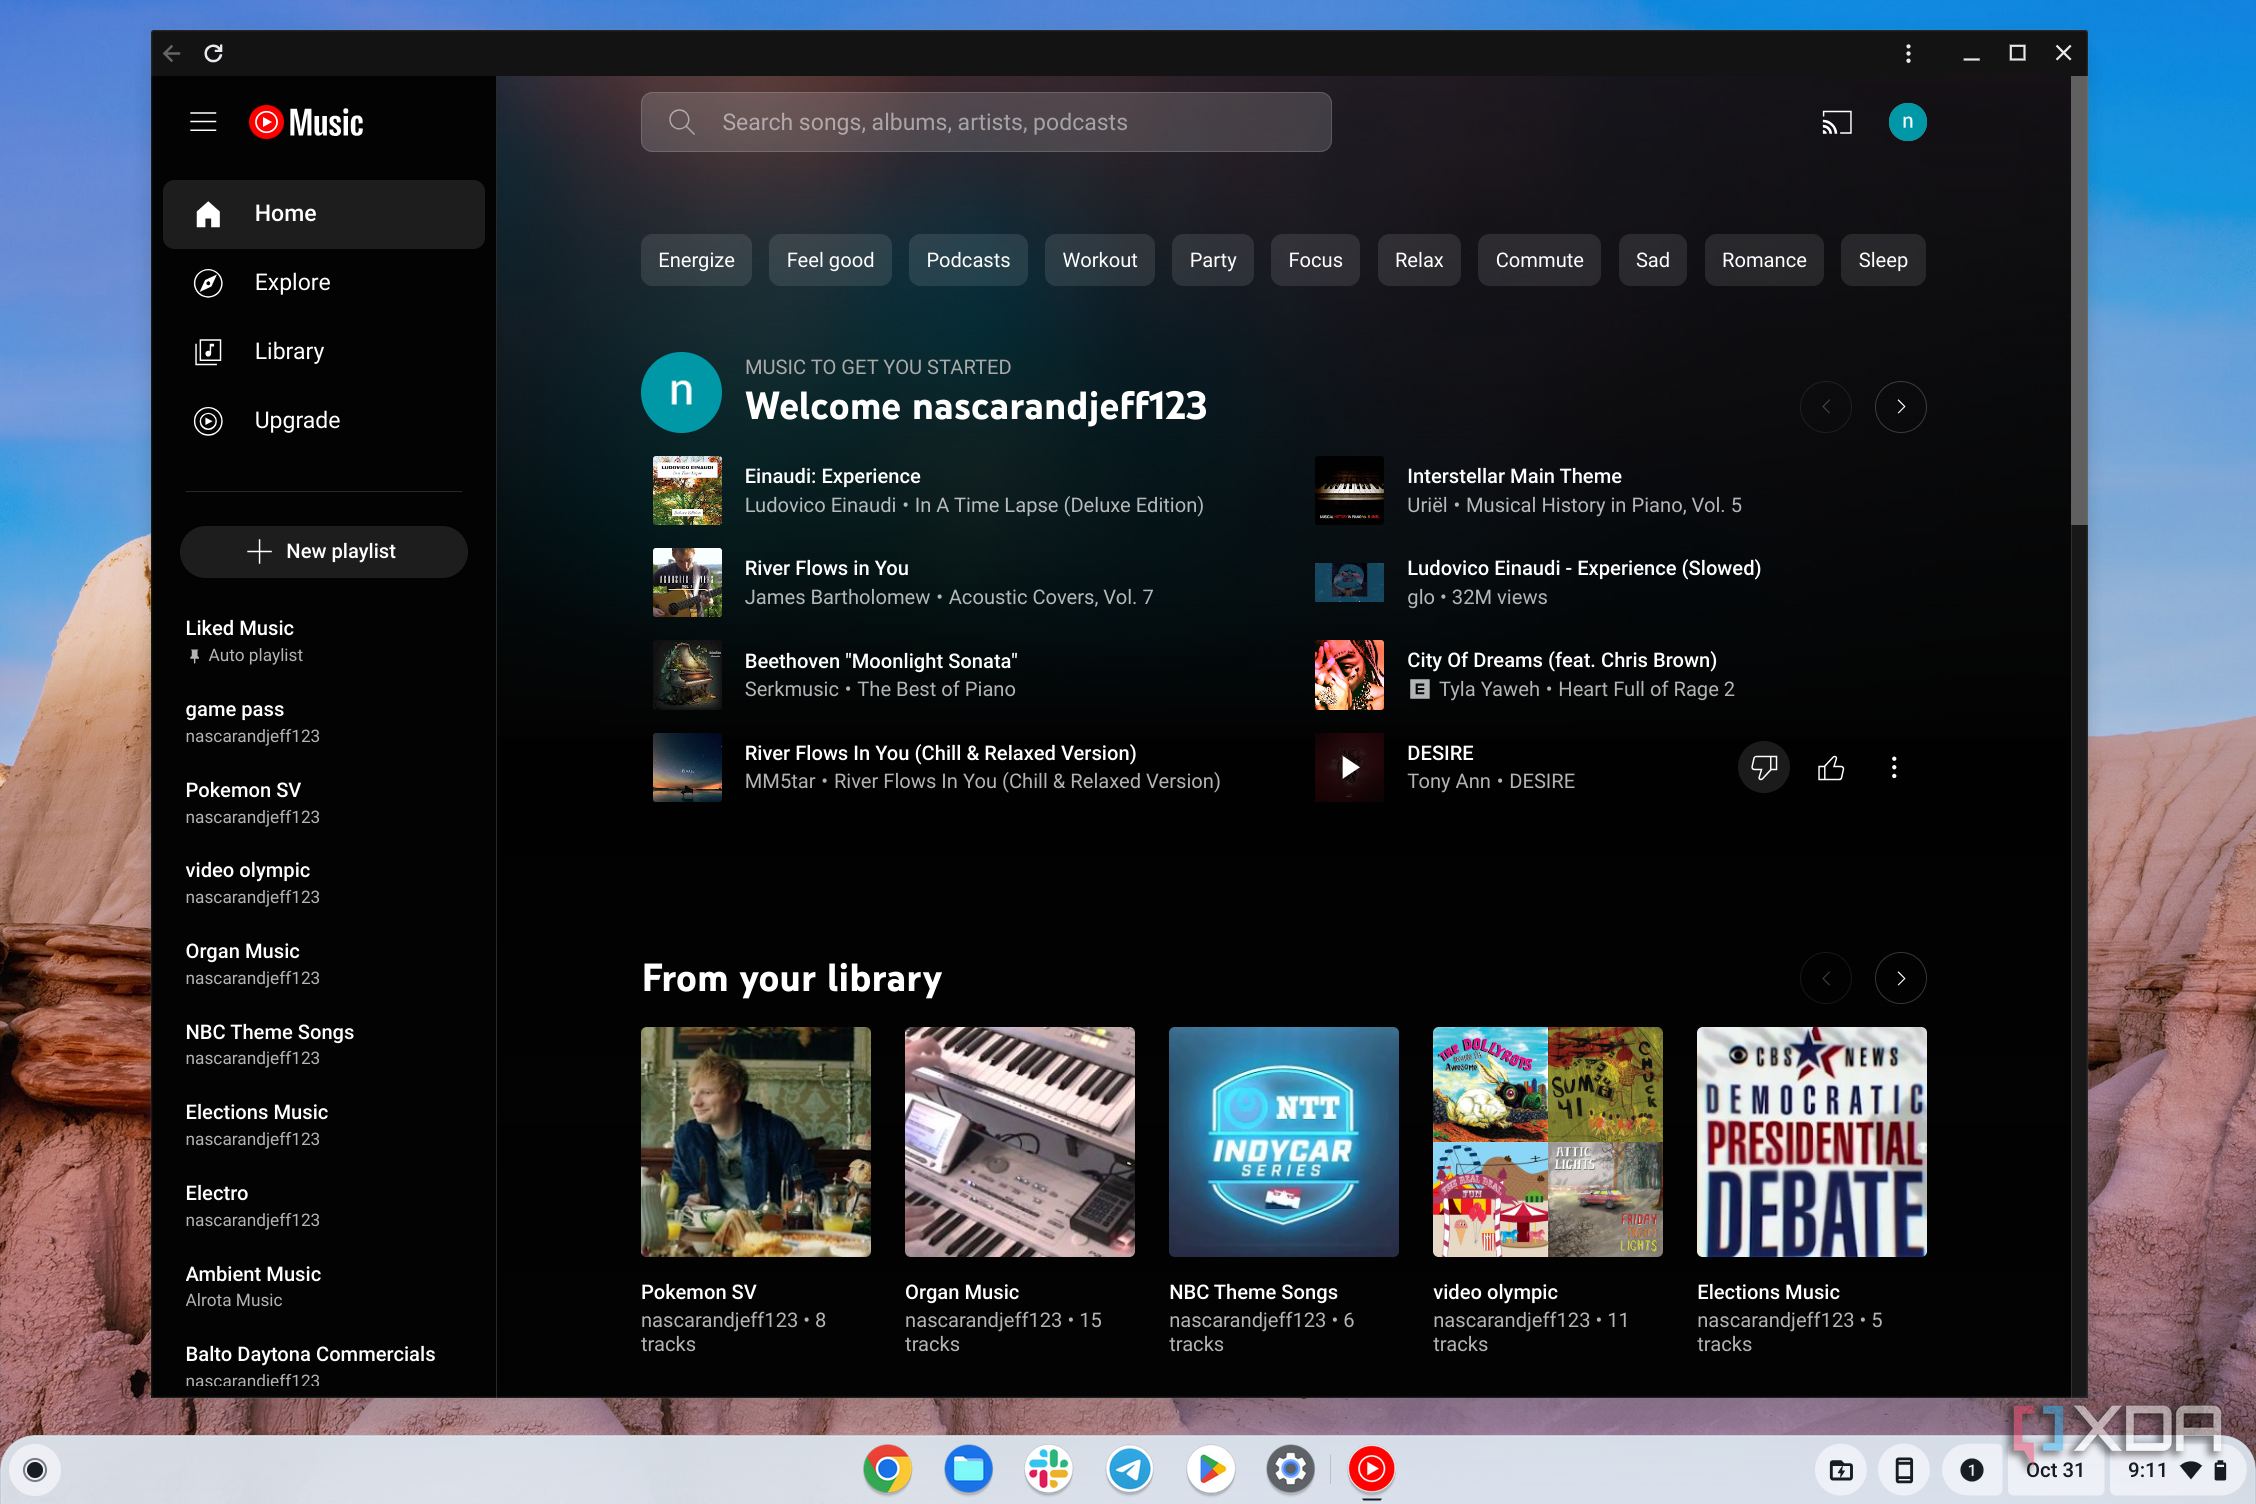This screenshot has width=2256, height=1504.
Task: Open Electro playlist in sidebar
Action: [x=324, y=1206]
